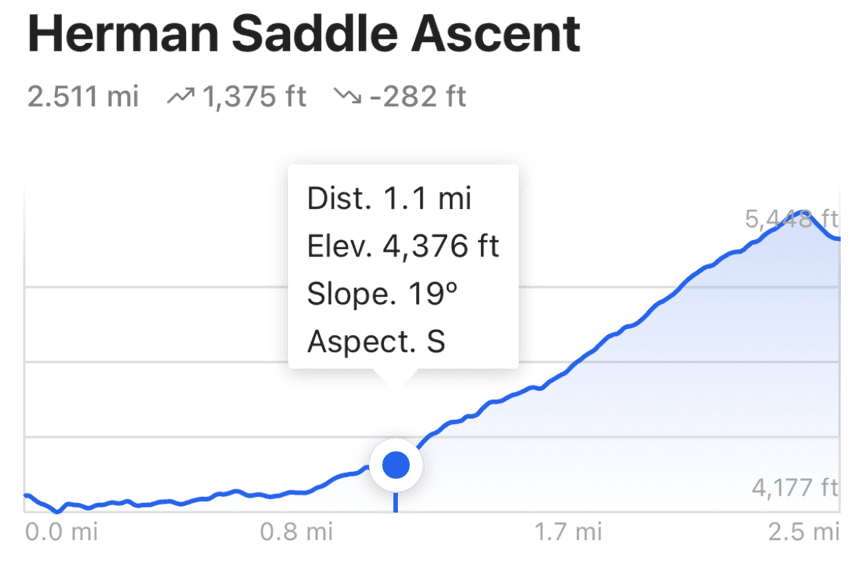Click the Elev. 4,376 ft tooltip line
This screenshot has width=864, height=562.
[402, 245]
